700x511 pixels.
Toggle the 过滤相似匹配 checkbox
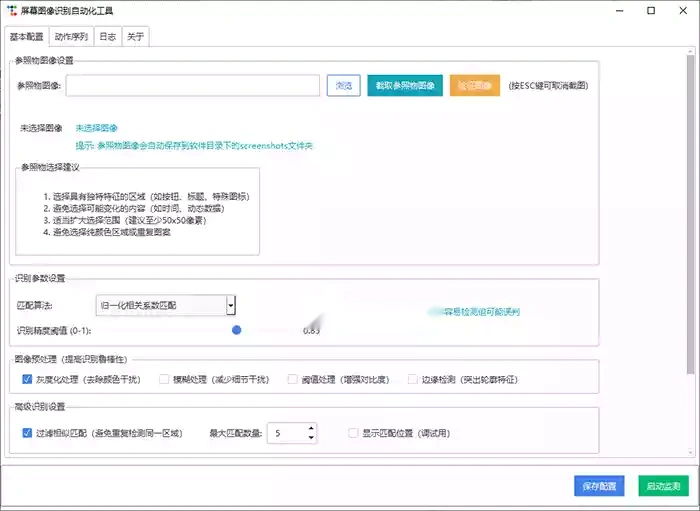(27, 433)
